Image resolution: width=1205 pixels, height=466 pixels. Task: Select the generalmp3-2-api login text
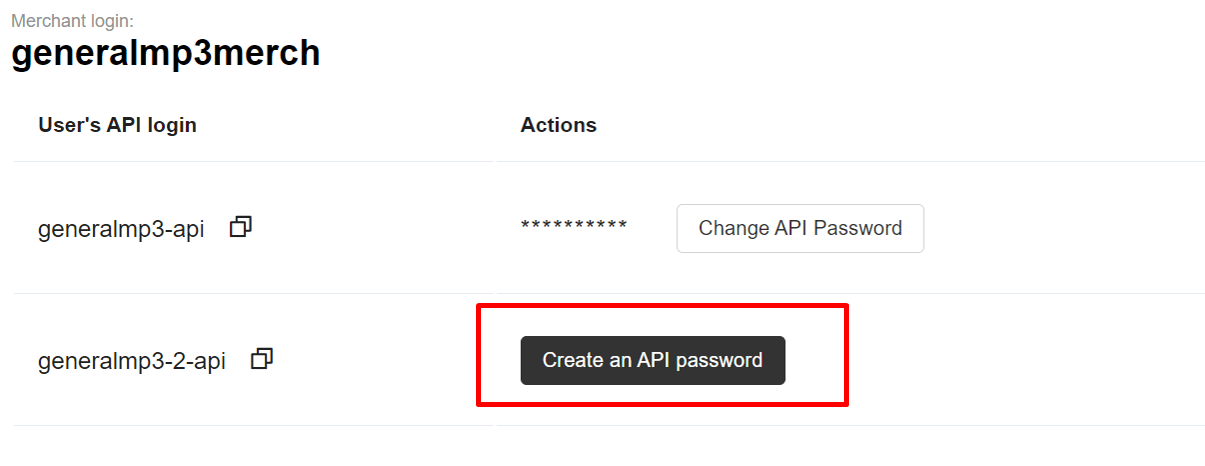coord(132,361)
